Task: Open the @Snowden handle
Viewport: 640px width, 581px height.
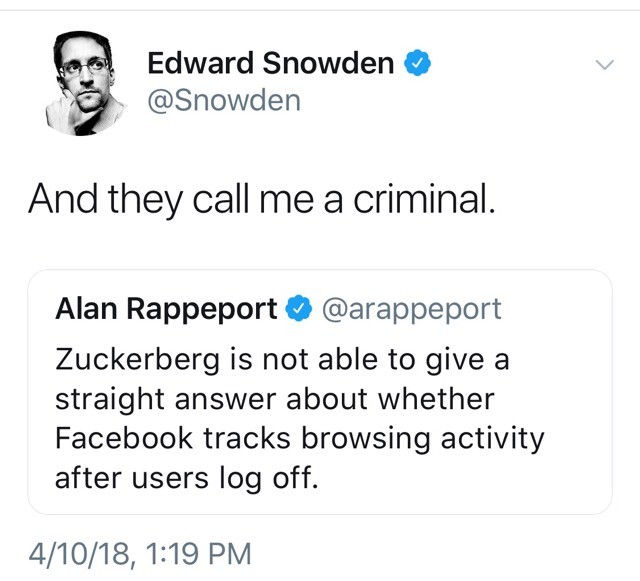Action: point(224,100)
